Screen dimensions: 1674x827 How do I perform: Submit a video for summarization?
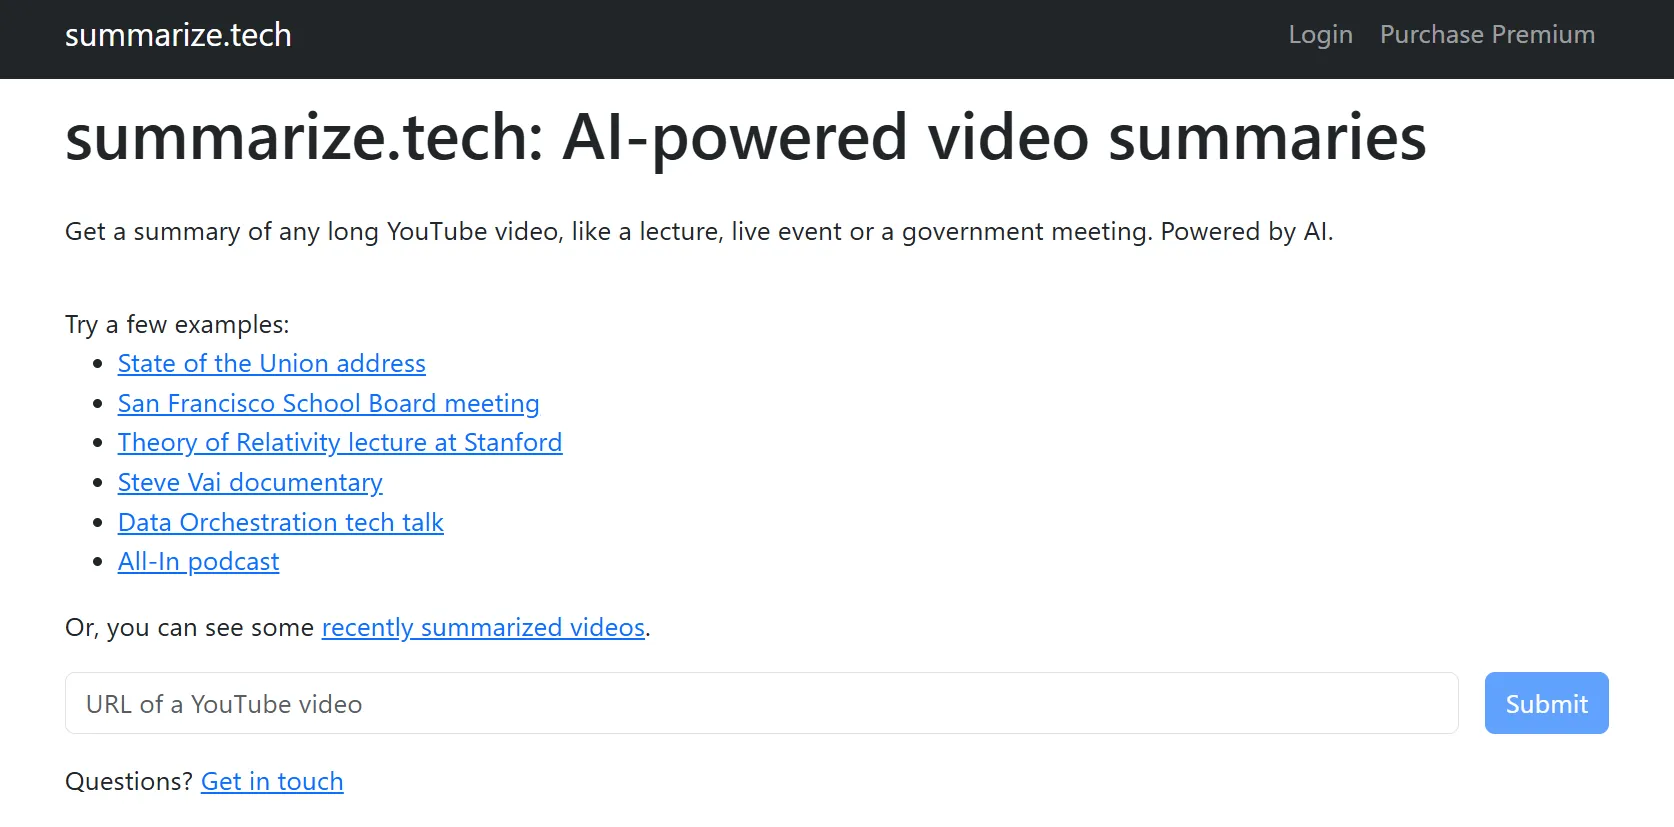tap(1545, 703)
